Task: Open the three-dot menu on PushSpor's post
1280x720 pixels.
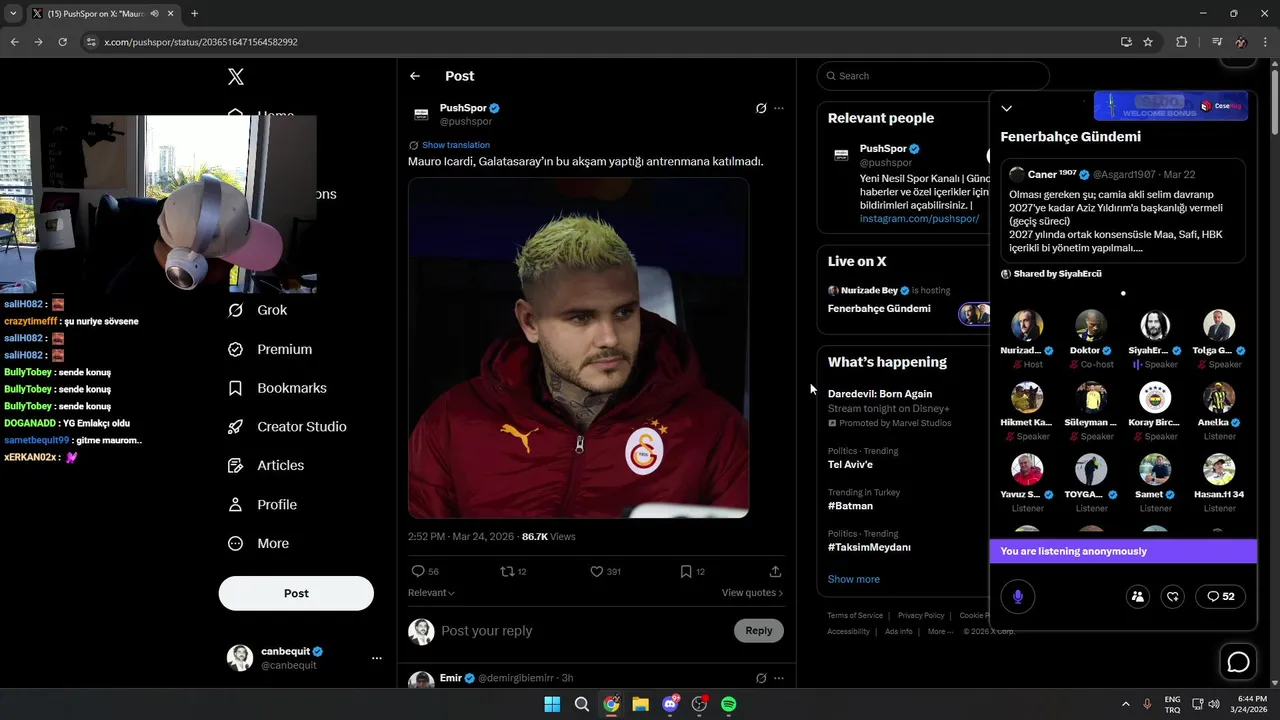Action: (779, 108)
